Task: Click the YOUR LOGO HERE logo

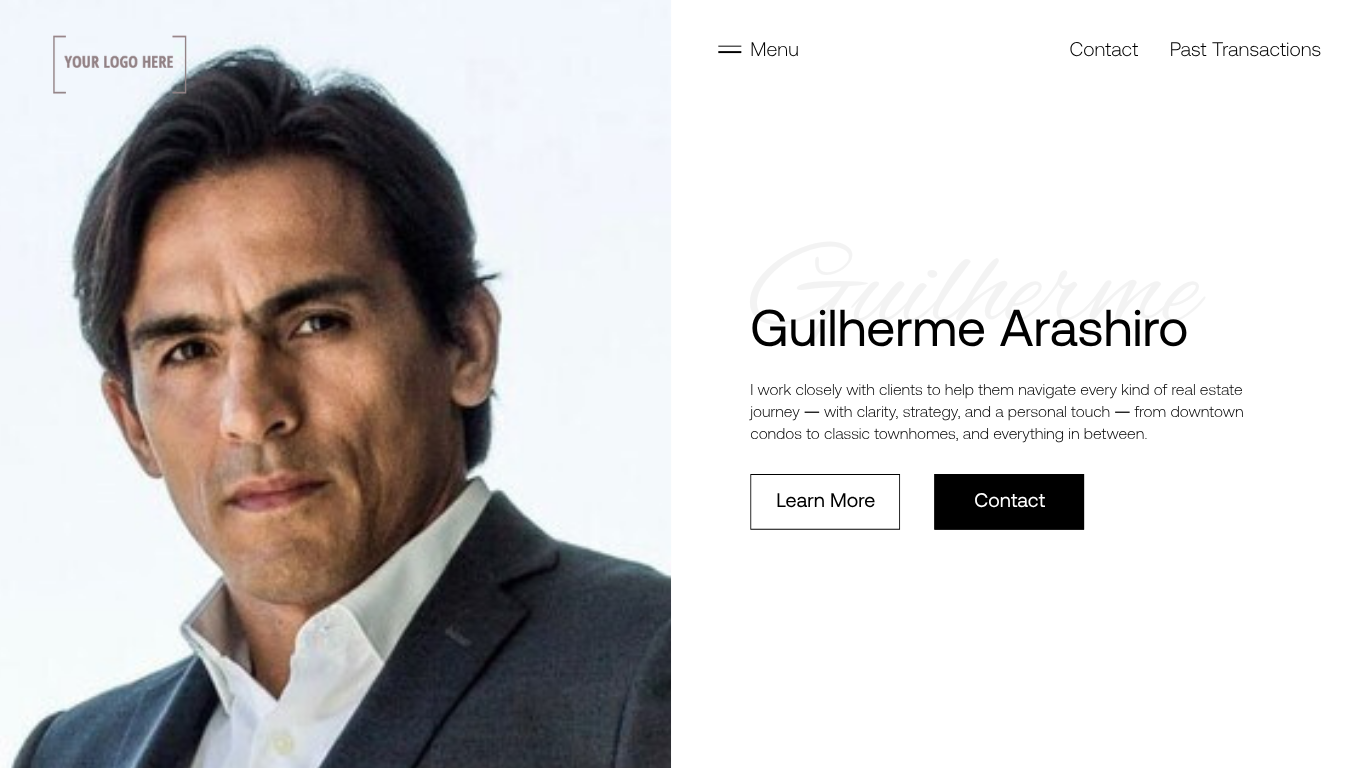Action: point(119,64)
